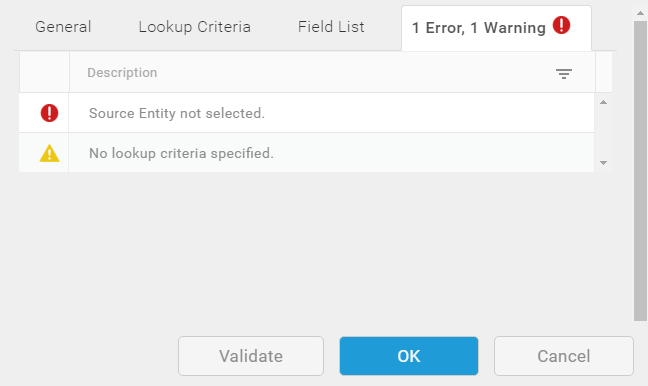Image resolution: width=648 pixels, height=386 pixels.
Task: Confirm with the blue OK button
Action: point(409,356)
